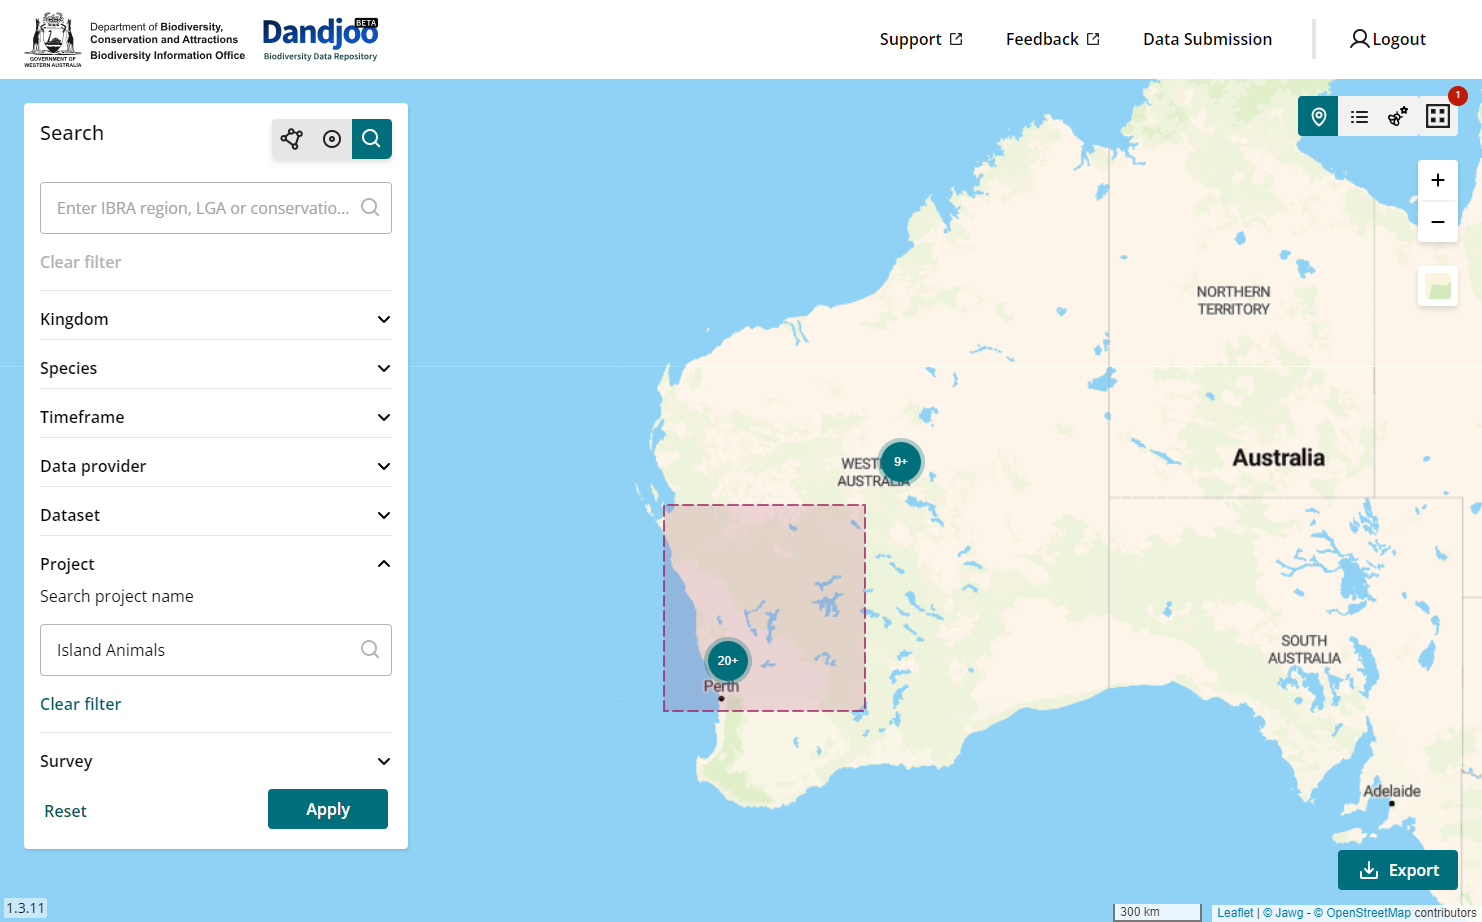The width and height of the screenshot is (1482, 922).
Task: Open the species view with bee icon
Action: (1398, 116)
